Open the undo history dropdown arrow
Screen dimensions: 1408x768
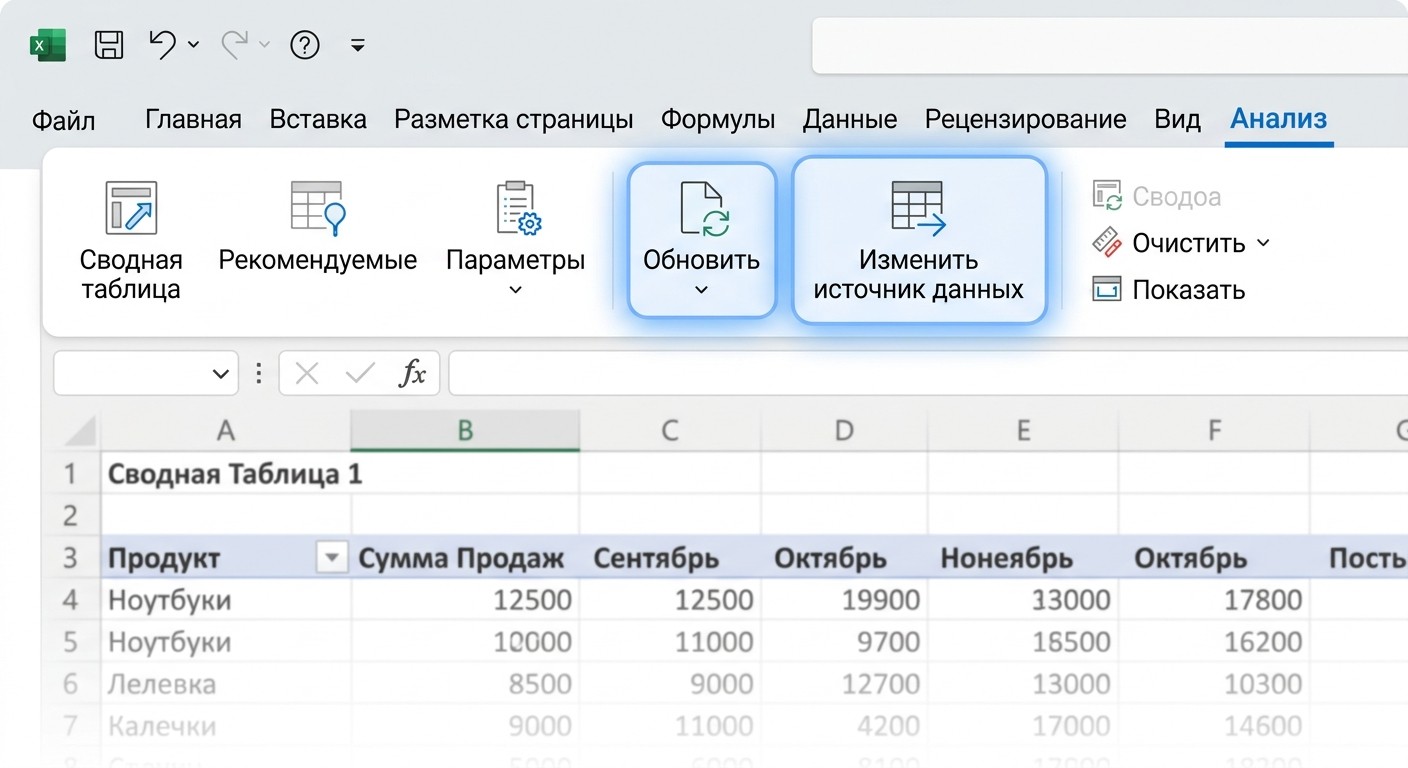[194, 45]
